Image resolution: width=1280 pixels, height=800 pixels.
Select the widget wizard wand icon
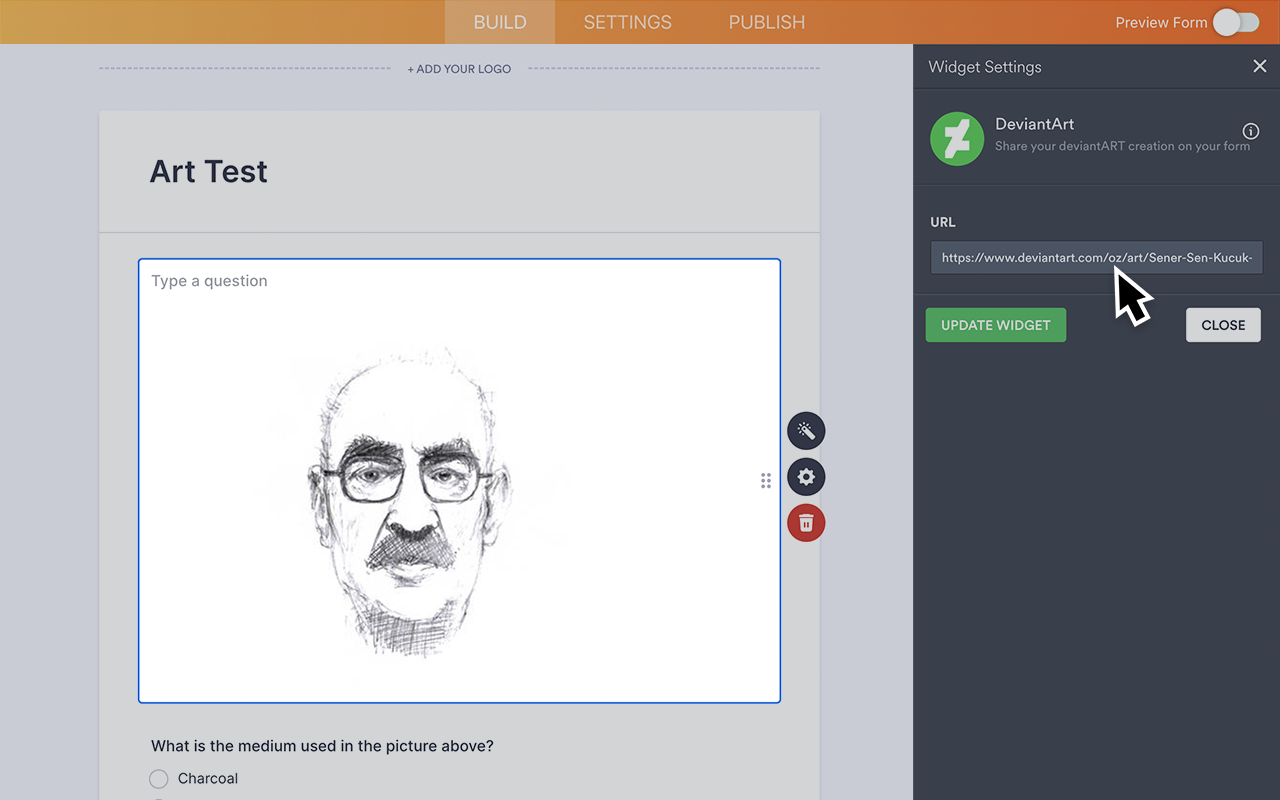tap(806, 430)
